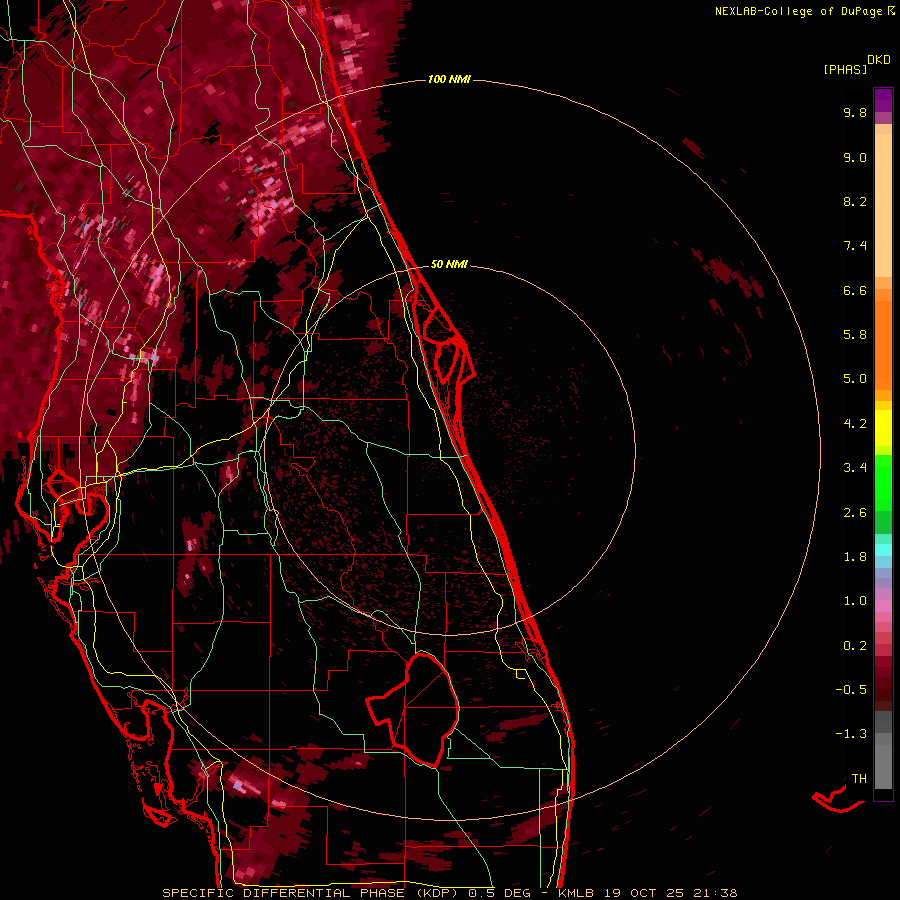Click the 50 NMI range ring label
Viewport: 900px width, 900px height.
pyautogui.click(x=449, y=264)
